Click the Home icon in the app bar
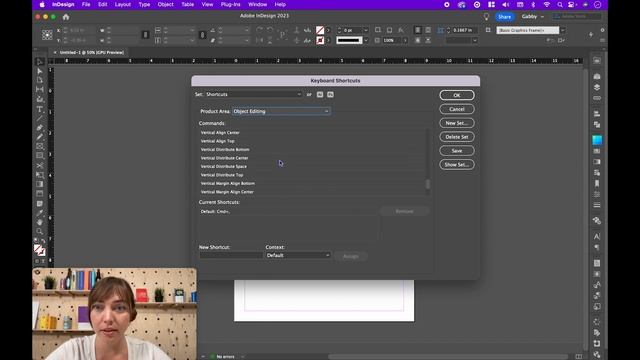Image resolution: width=640 pixels, height=360 pixels. 66,17
